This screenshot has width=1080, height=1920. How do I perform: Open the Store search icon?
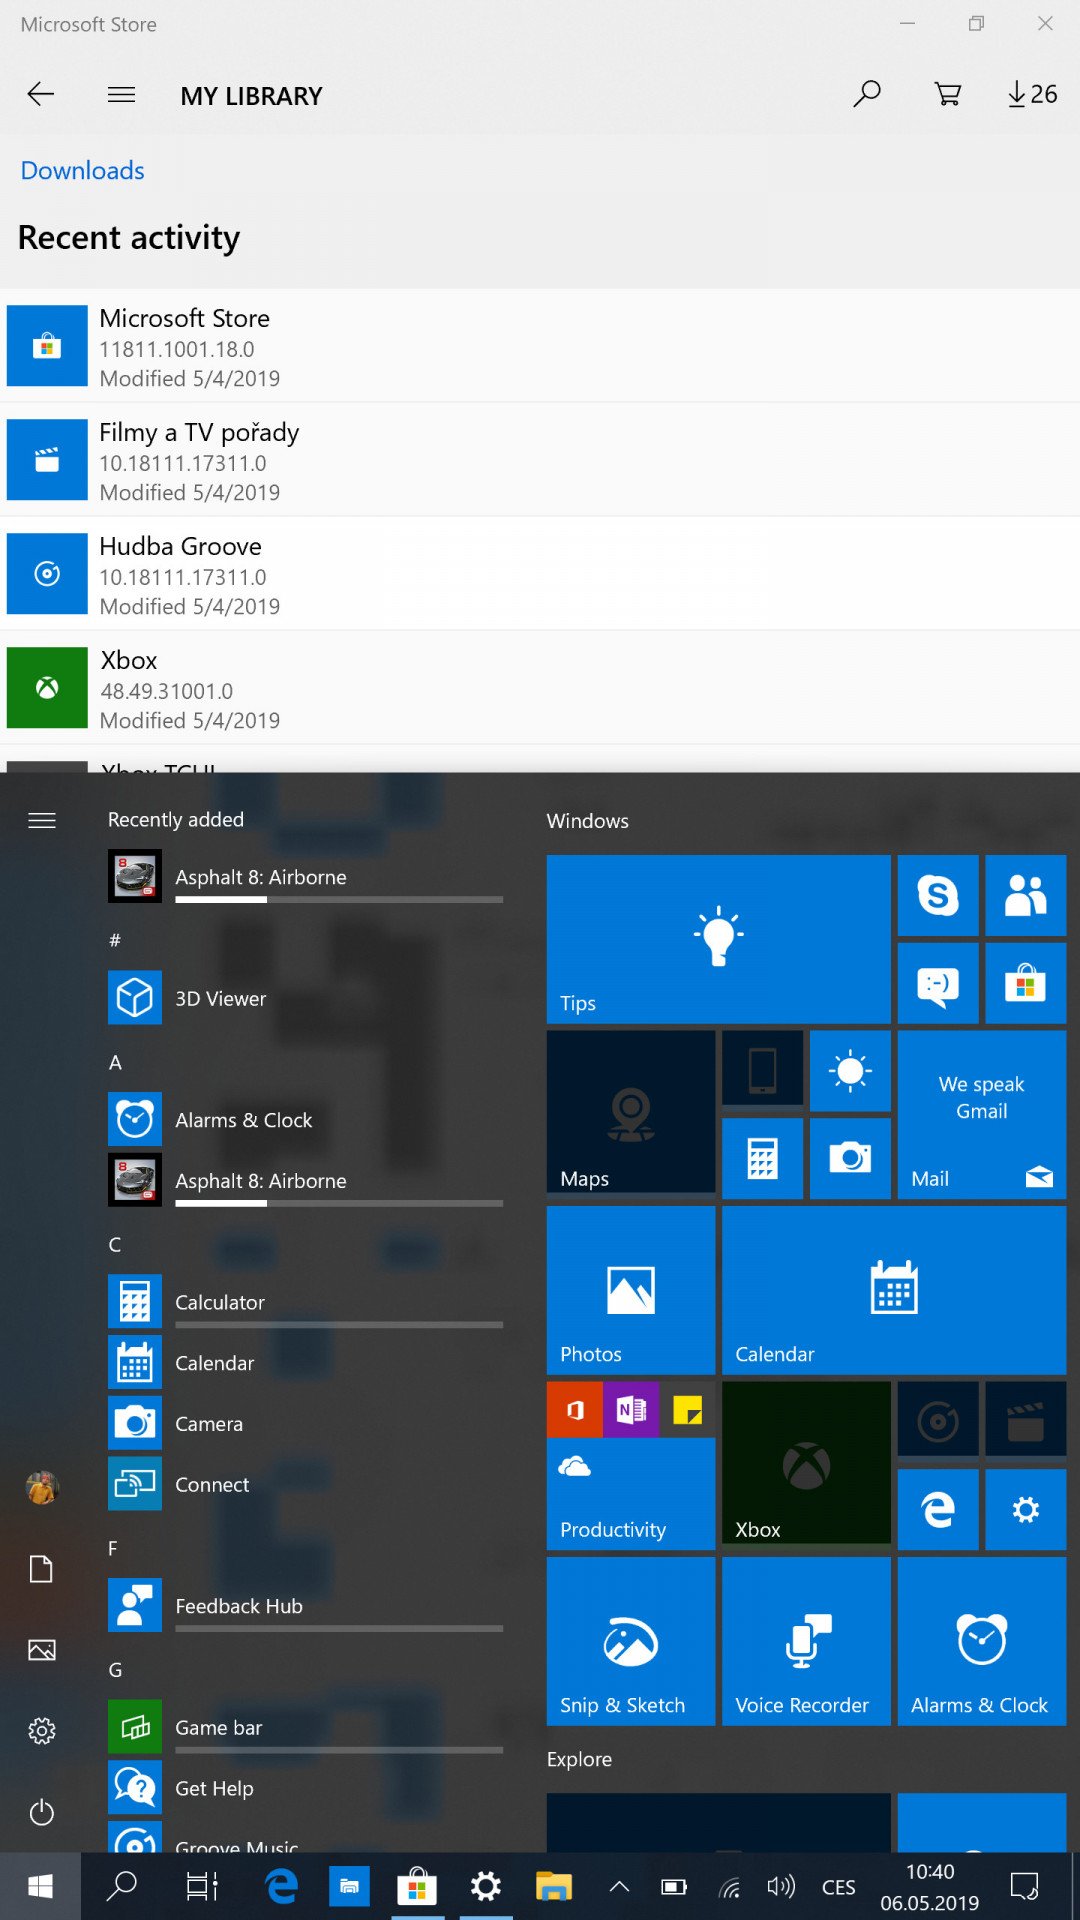pos(867,94)
